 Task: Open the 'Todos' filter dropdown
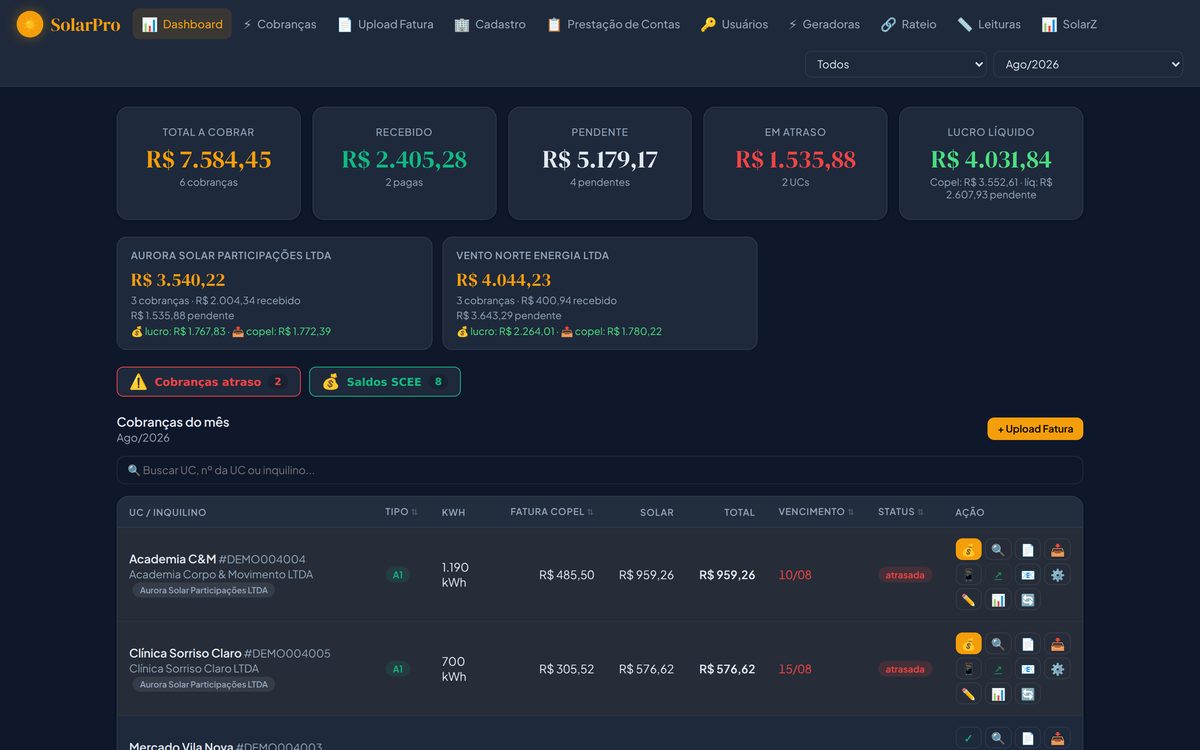[x=896, y=64]
